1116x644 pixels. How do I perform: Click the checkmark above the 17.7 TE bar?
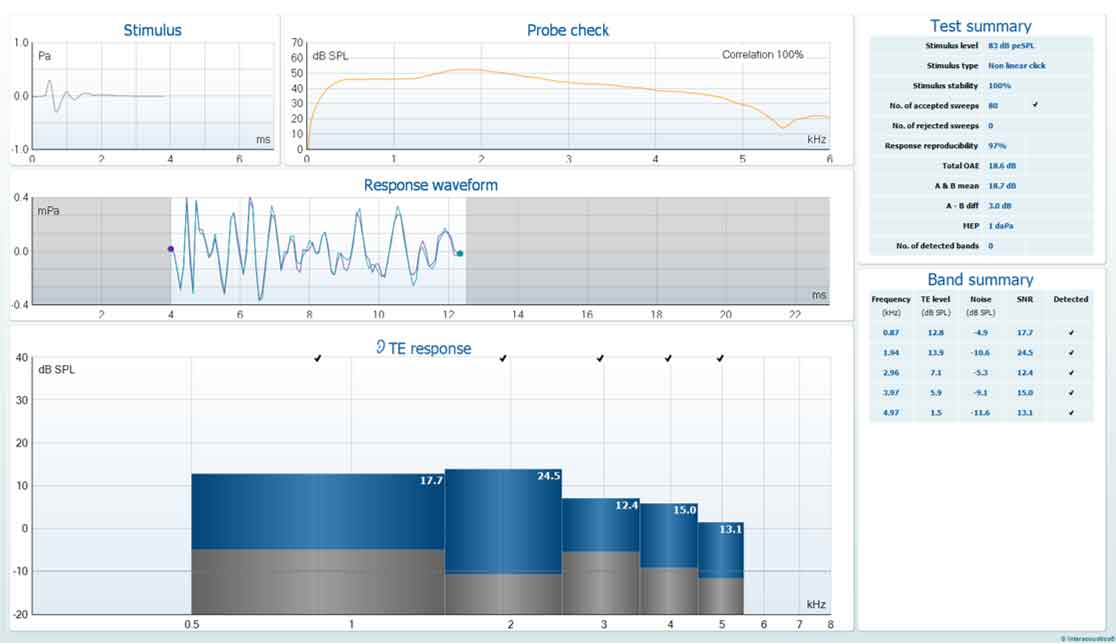[x=317, y=358]
